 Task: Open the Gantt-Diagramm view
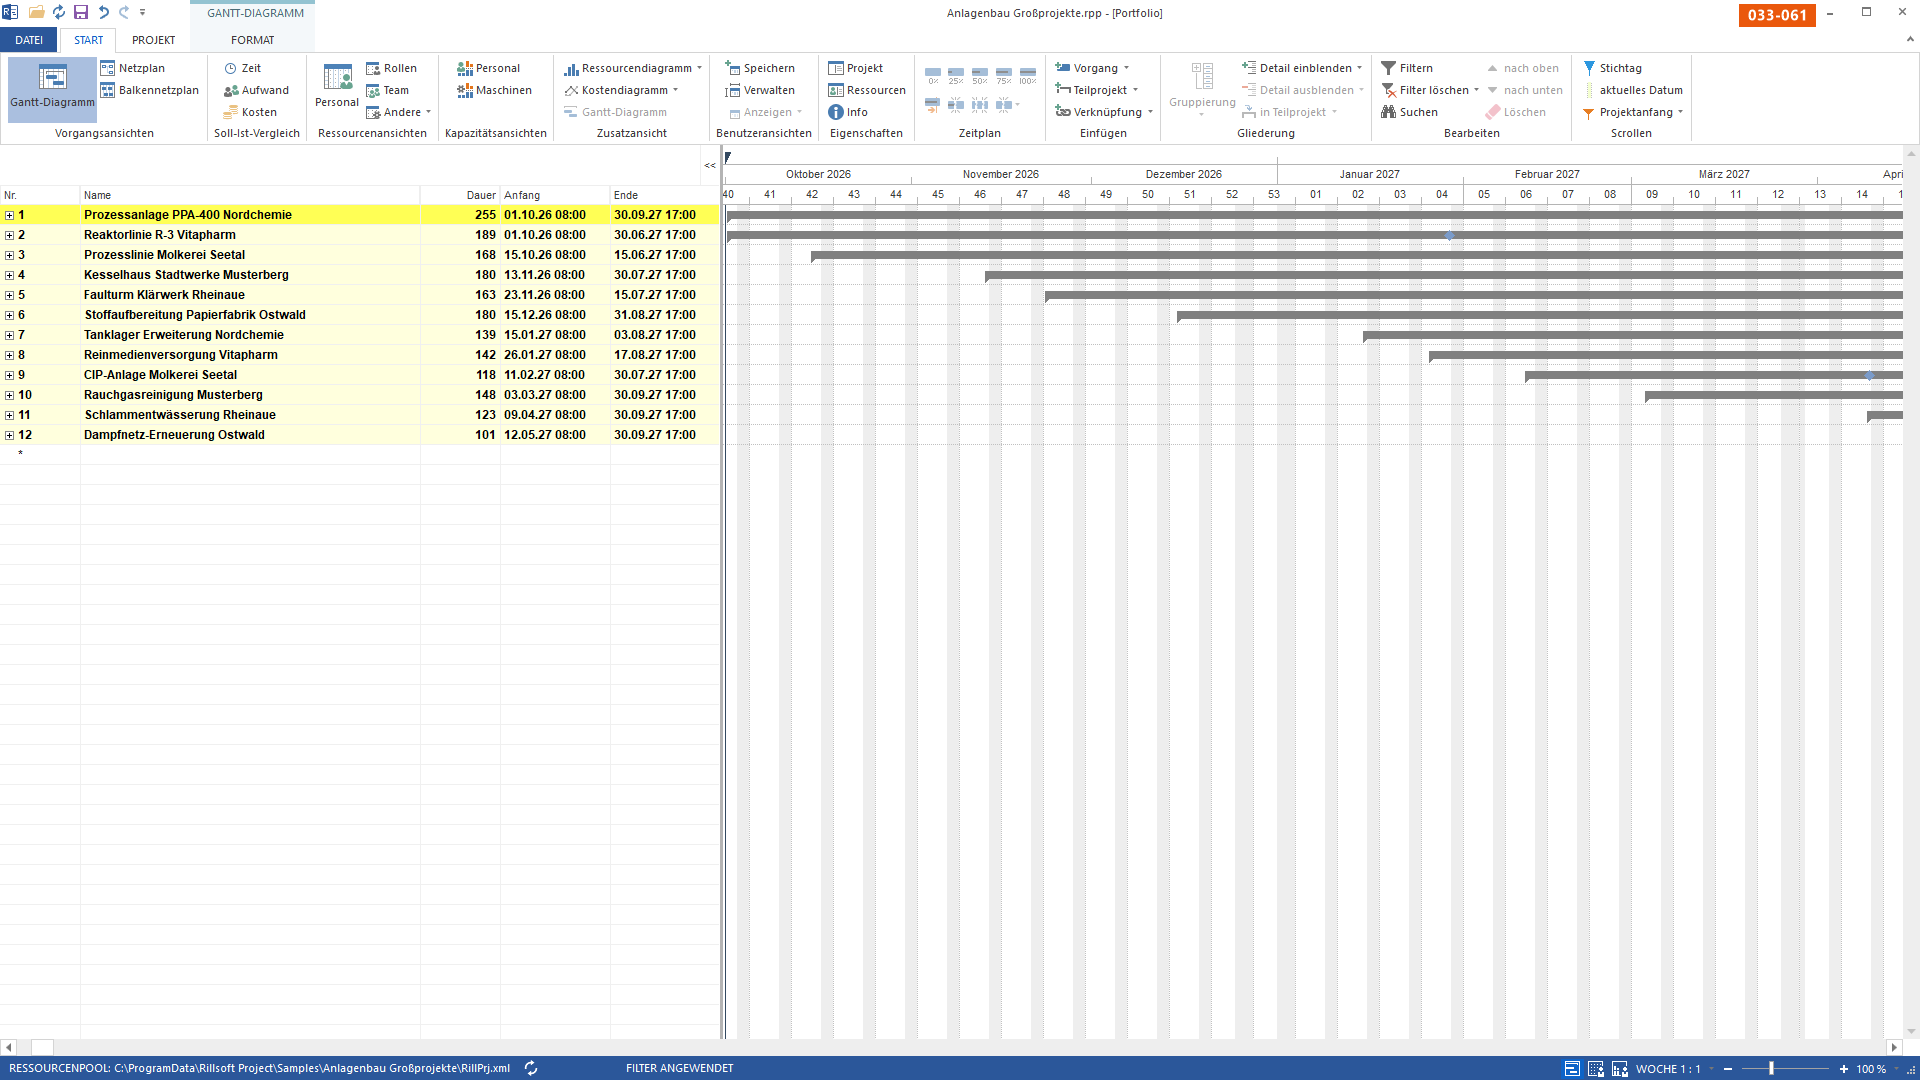point(52,88)
